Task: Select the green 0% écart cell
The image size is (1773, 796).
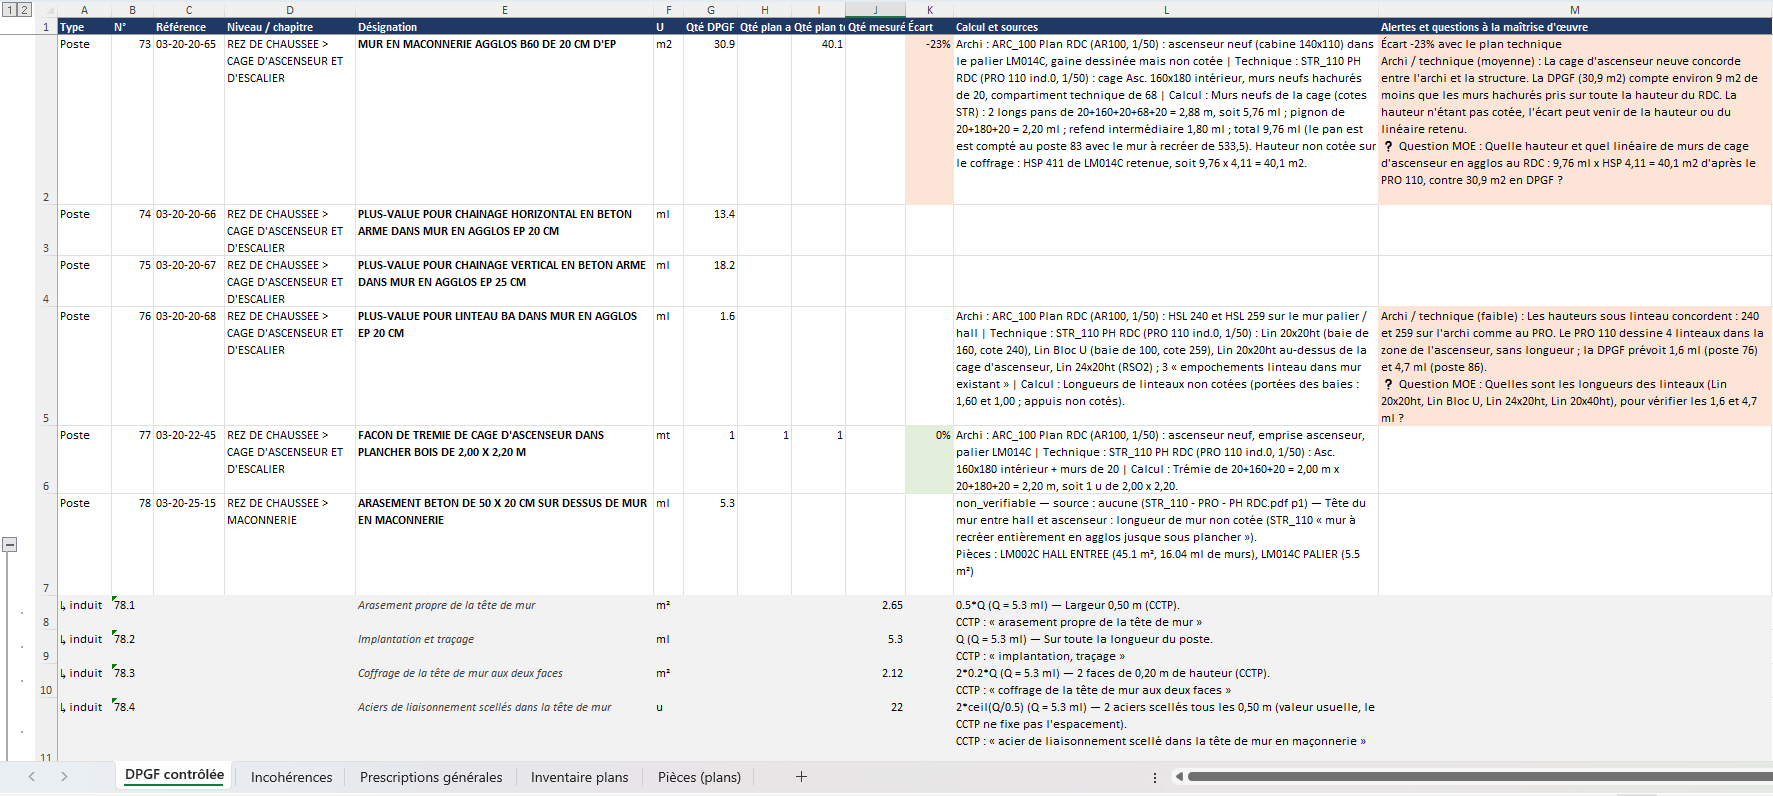Action: pos(929,460)
